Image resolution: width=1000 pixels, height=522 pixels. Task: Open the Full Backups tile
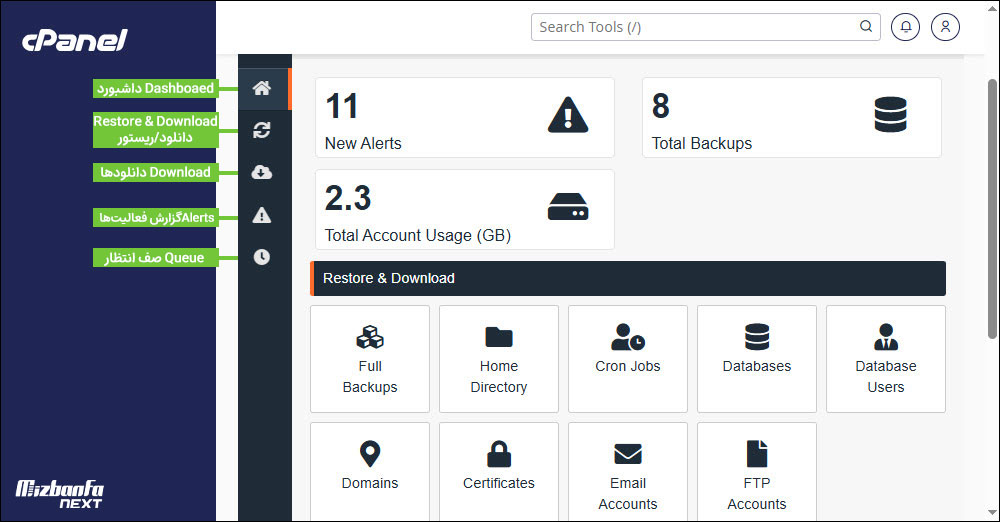(x=370, y=359)
